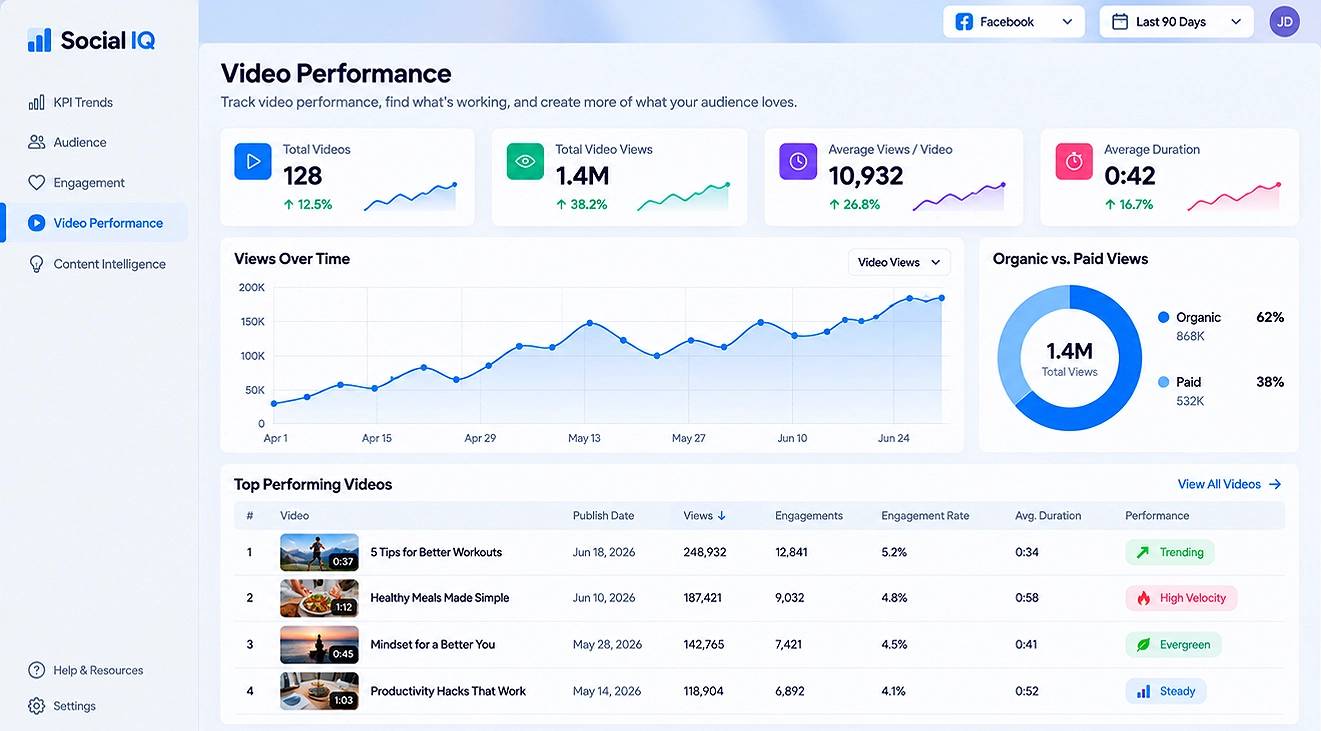Click the Engagement Rate column header
Viewport: 1321px width, 731px height.
tap(925, 516)
